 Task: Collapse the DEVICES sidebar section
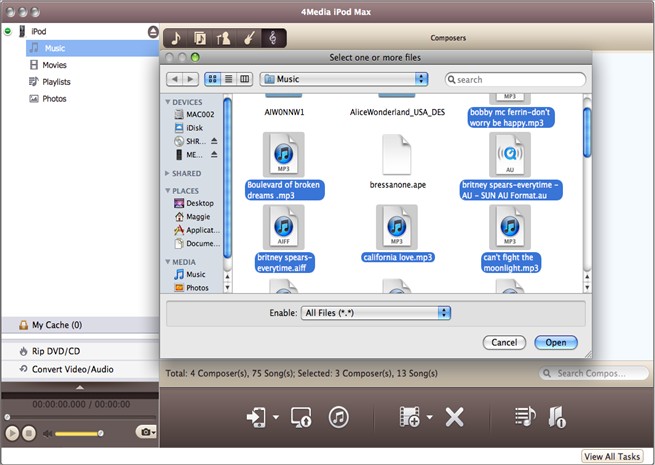point(168,102)
